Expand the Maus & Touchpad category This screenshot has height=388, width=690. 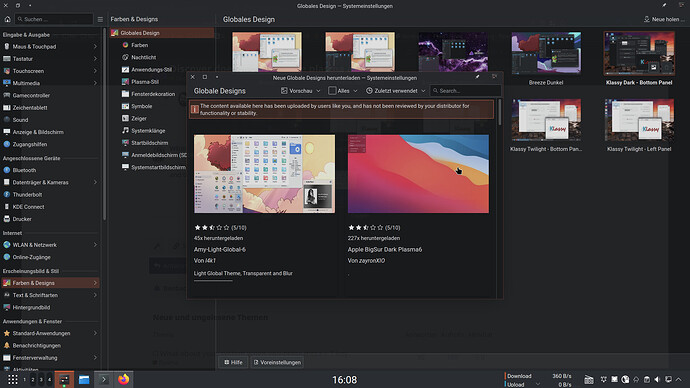[50, 47]
